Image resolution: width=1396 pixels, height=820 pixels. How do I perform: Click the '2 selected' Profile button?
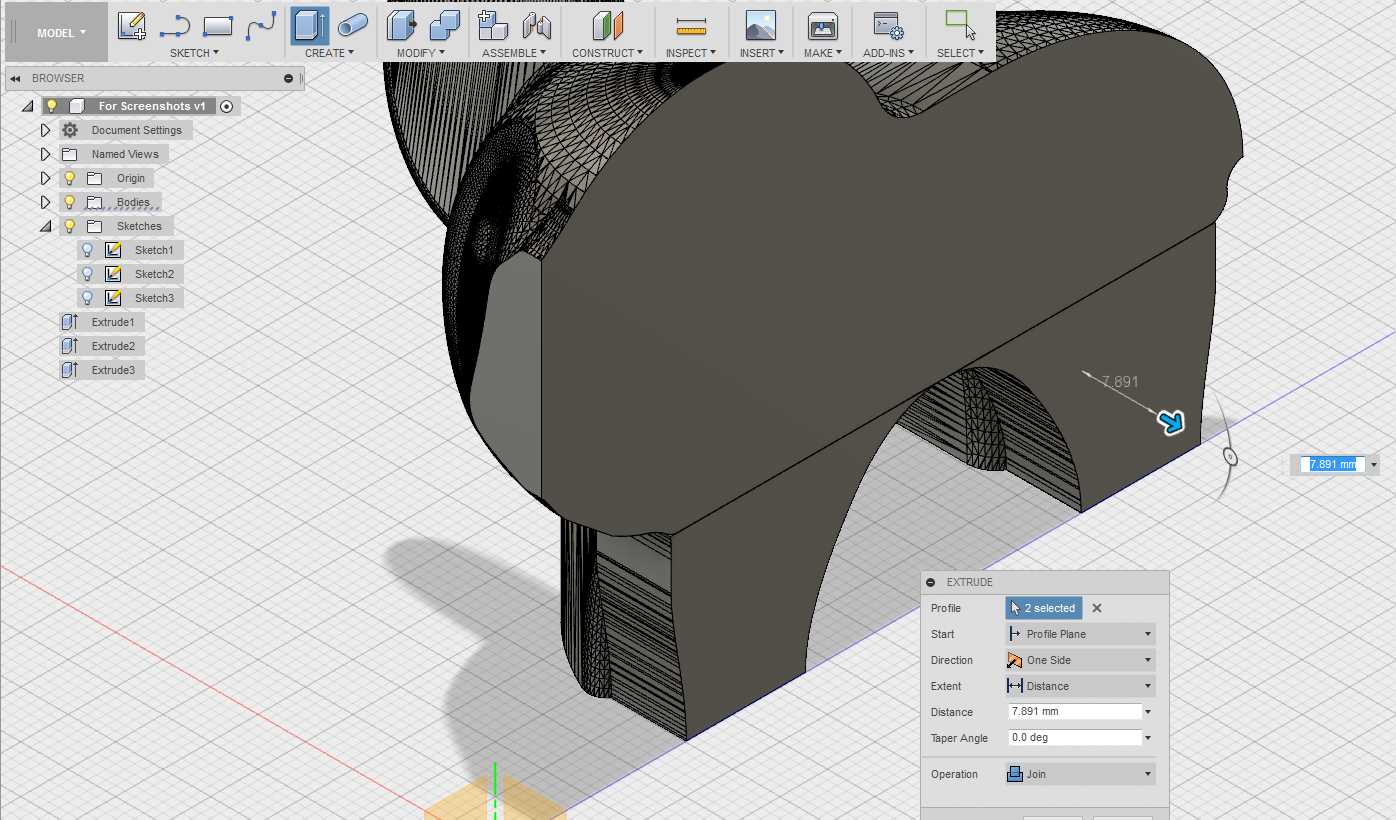[1044, 608]
